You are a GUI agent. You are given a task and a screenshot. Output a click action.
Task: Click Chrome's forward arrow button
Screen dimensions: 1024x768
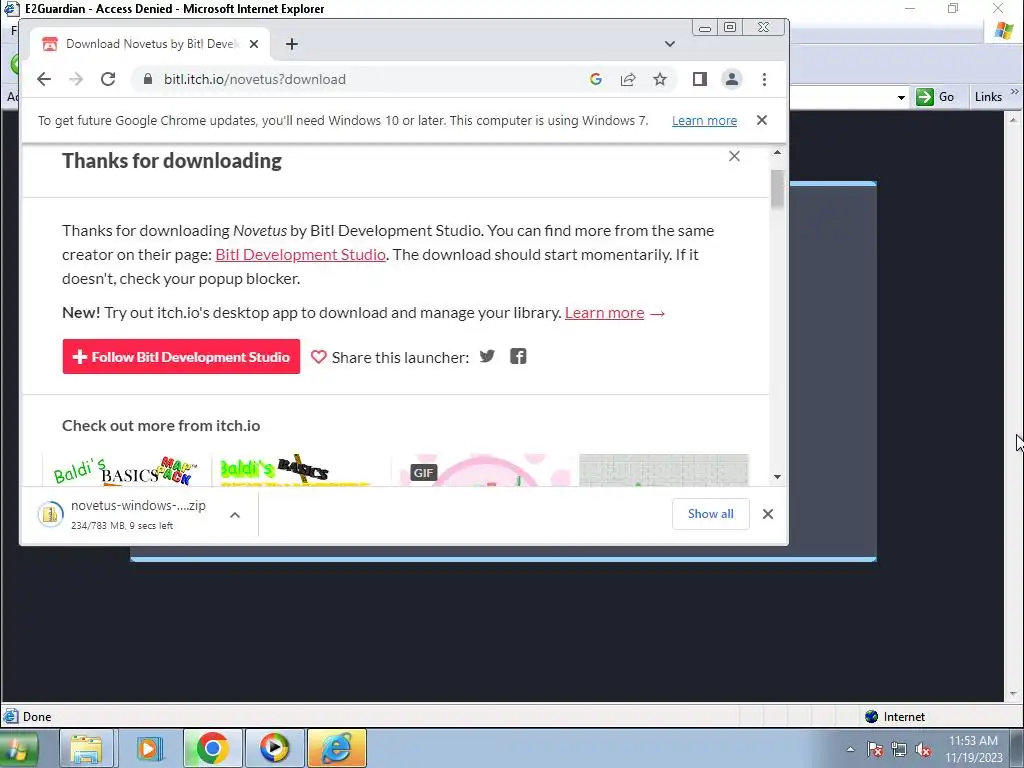[x=76, y=80]
